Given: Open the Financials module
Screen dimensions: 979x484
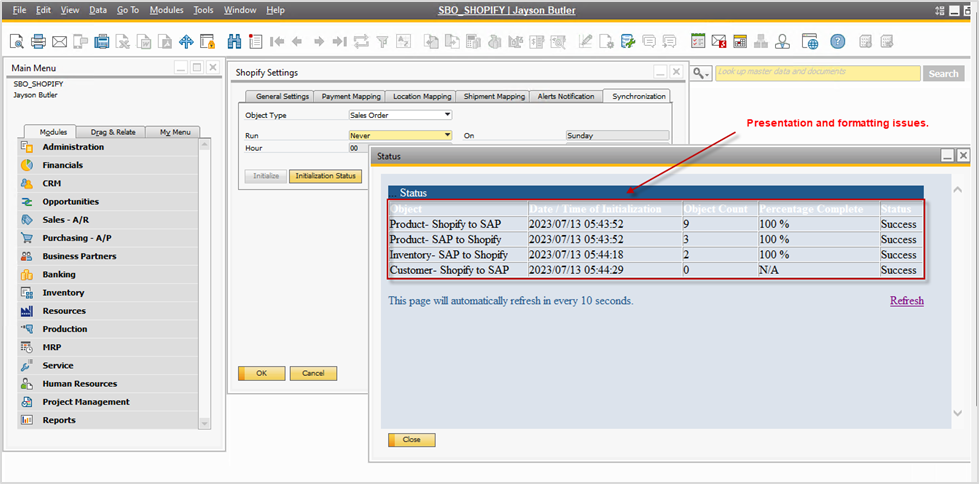Looking at the screenshot, I should [x=62, y=165].
